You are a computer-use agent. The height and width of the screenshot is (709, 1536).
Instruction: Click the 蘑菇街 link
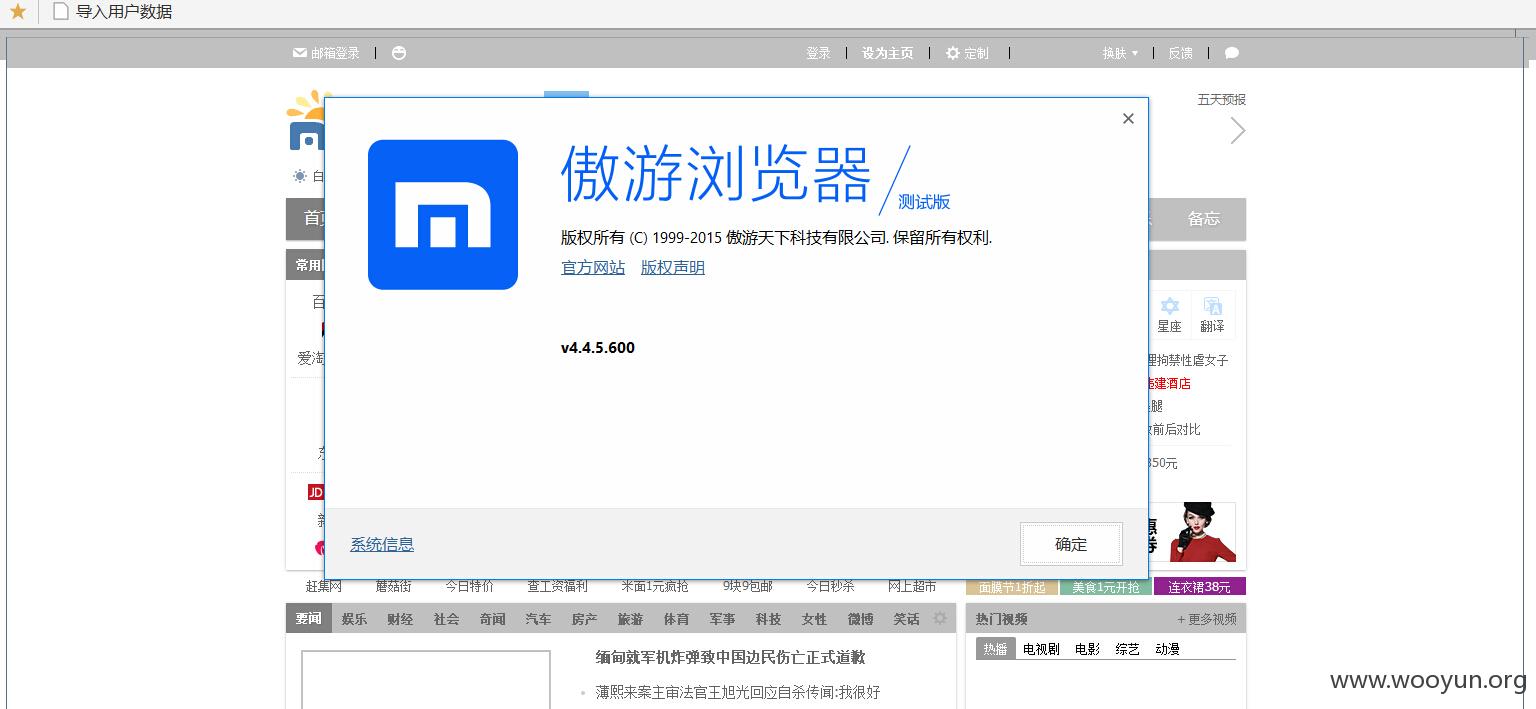point(393,586)
